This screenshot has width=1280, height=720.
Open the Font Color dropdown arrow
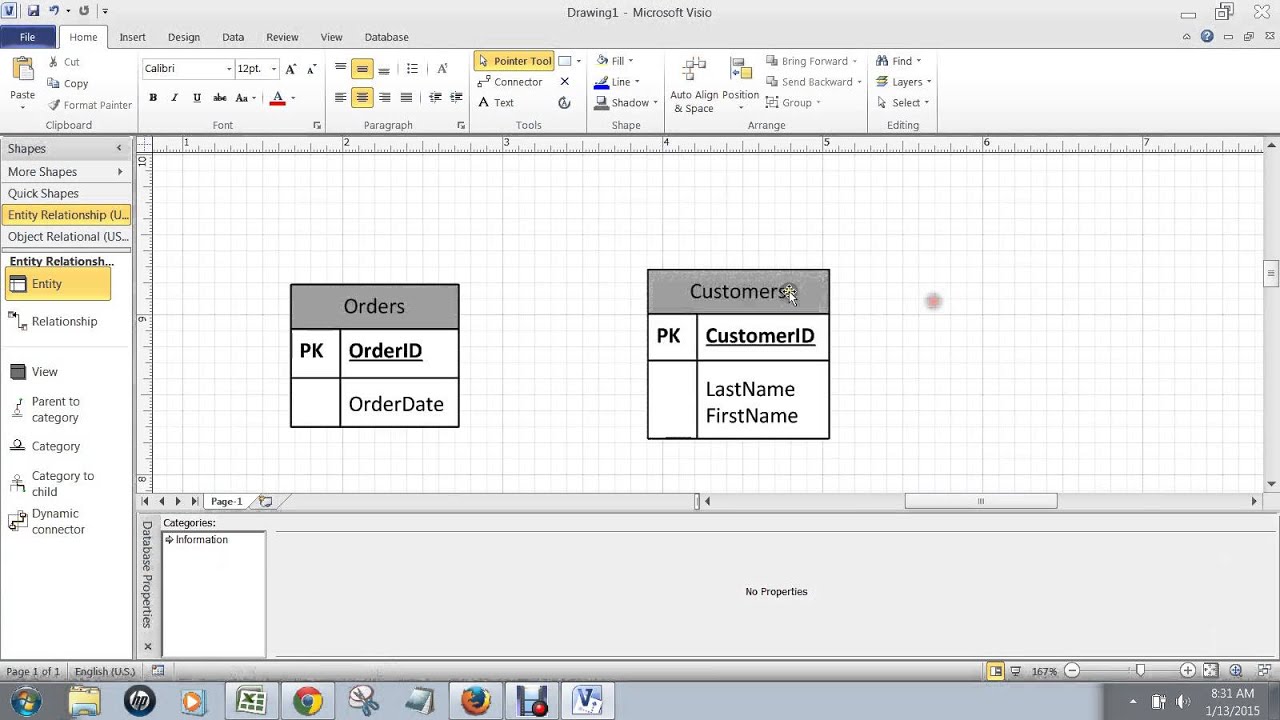click(292, 98)
